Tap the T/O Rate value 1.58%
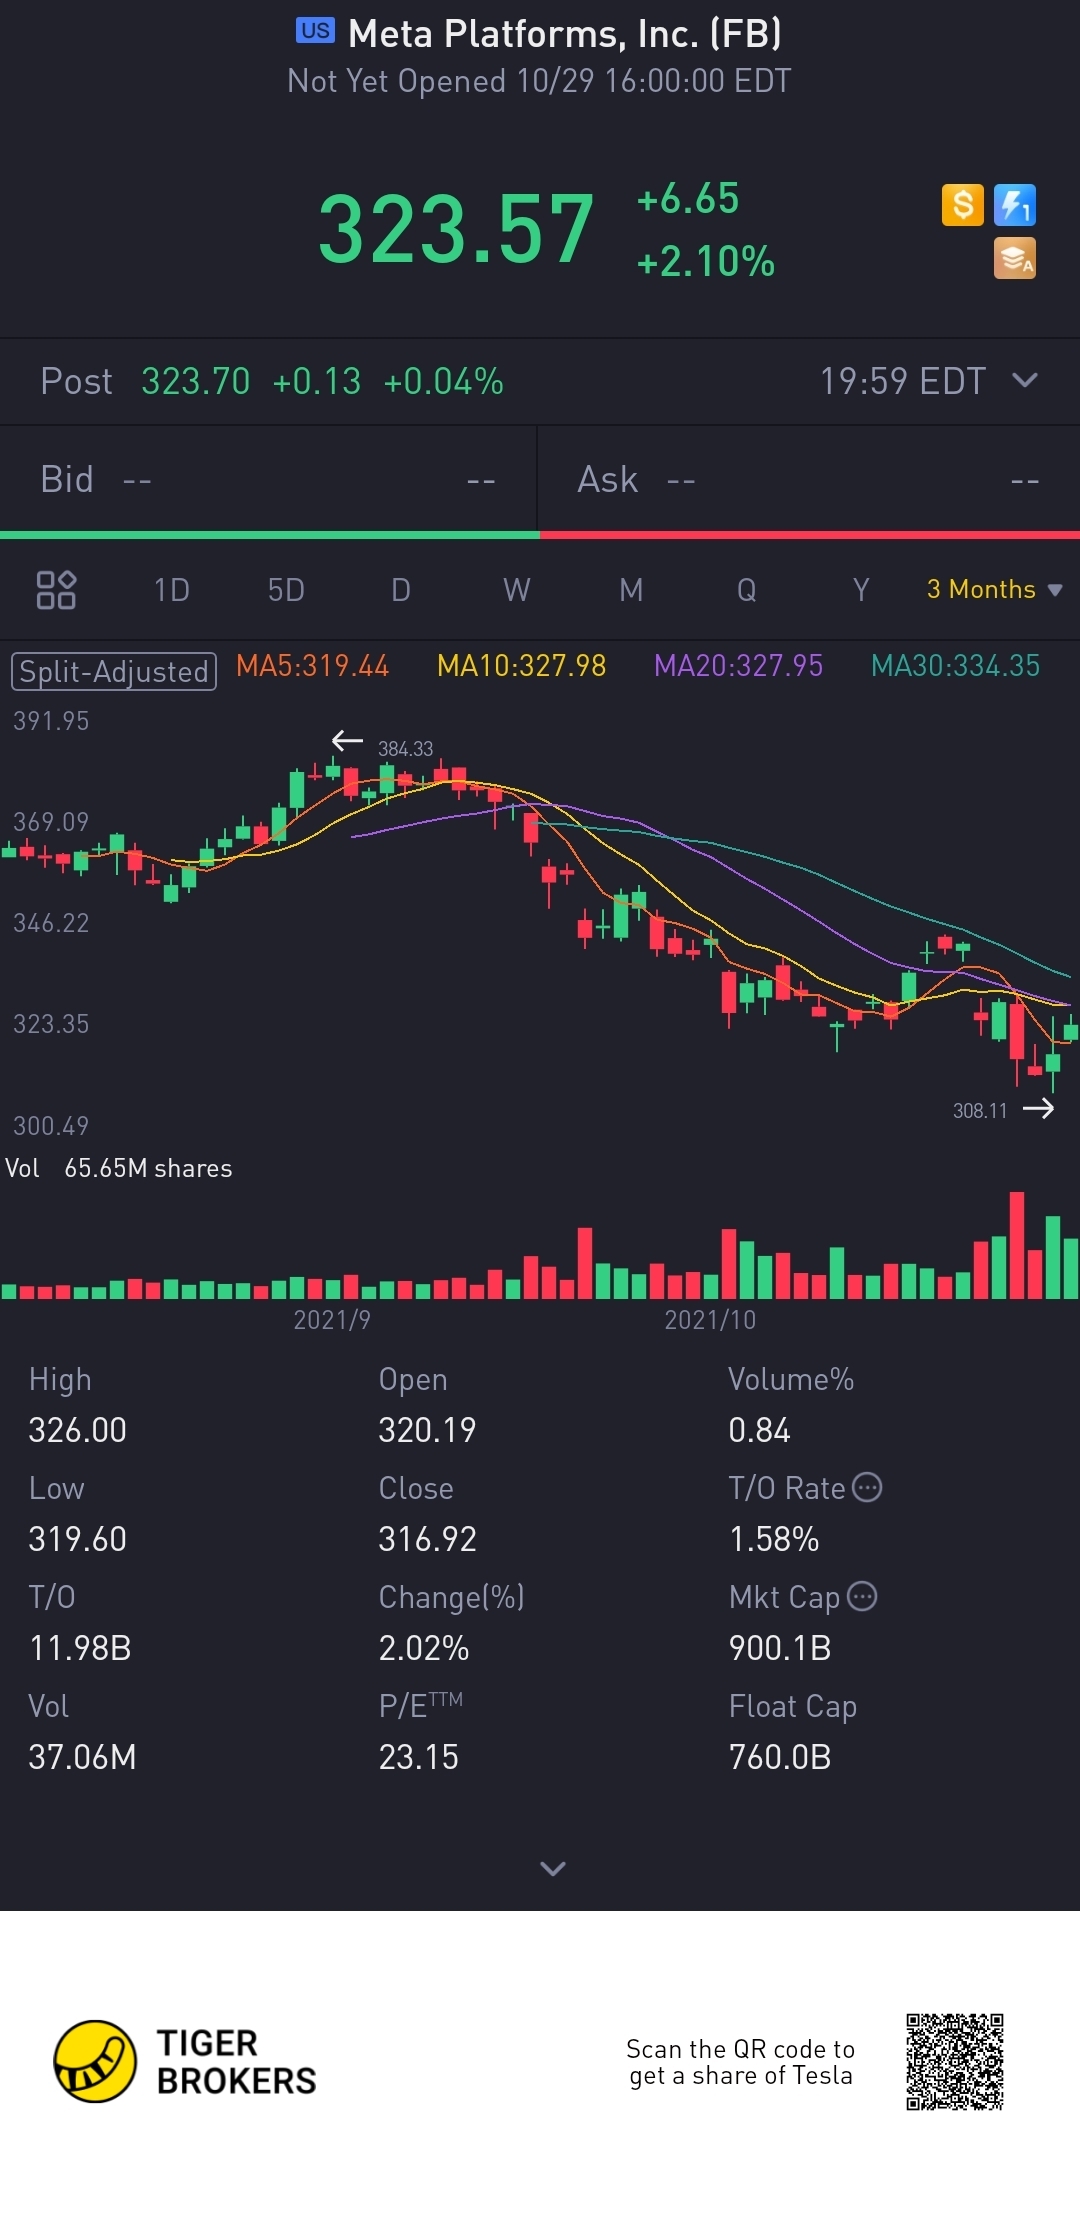Screen dimensions: 1080x2213 pyautogui.click(x=774, y=1539)
